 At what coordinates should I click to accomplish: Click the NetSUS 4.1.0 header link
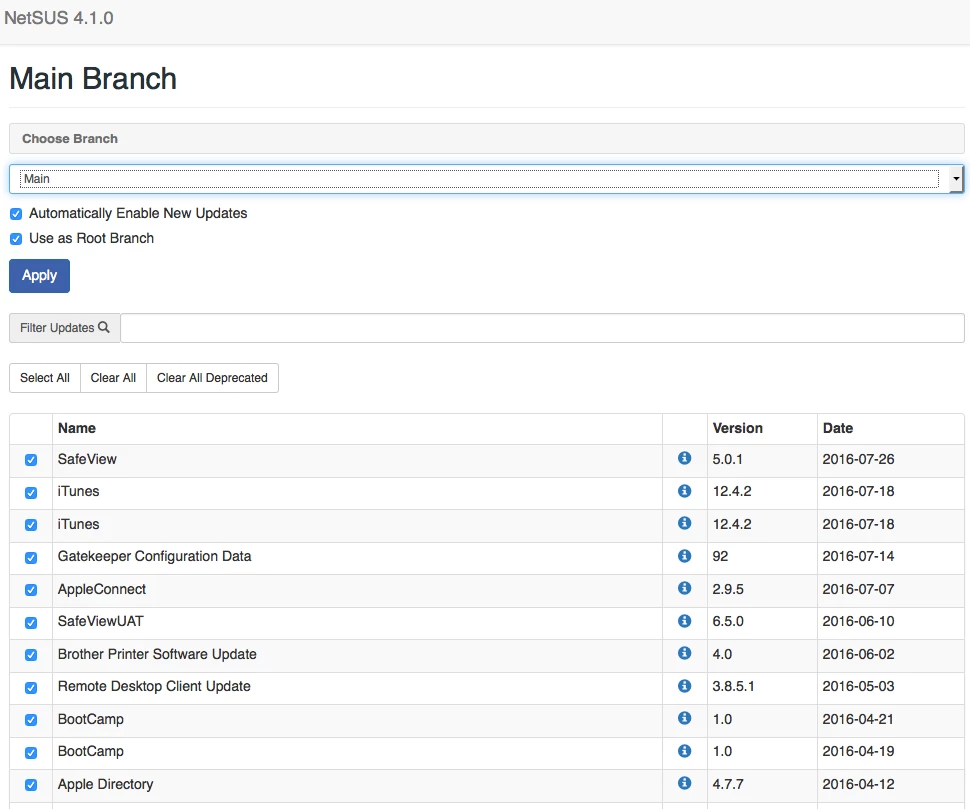59,18
